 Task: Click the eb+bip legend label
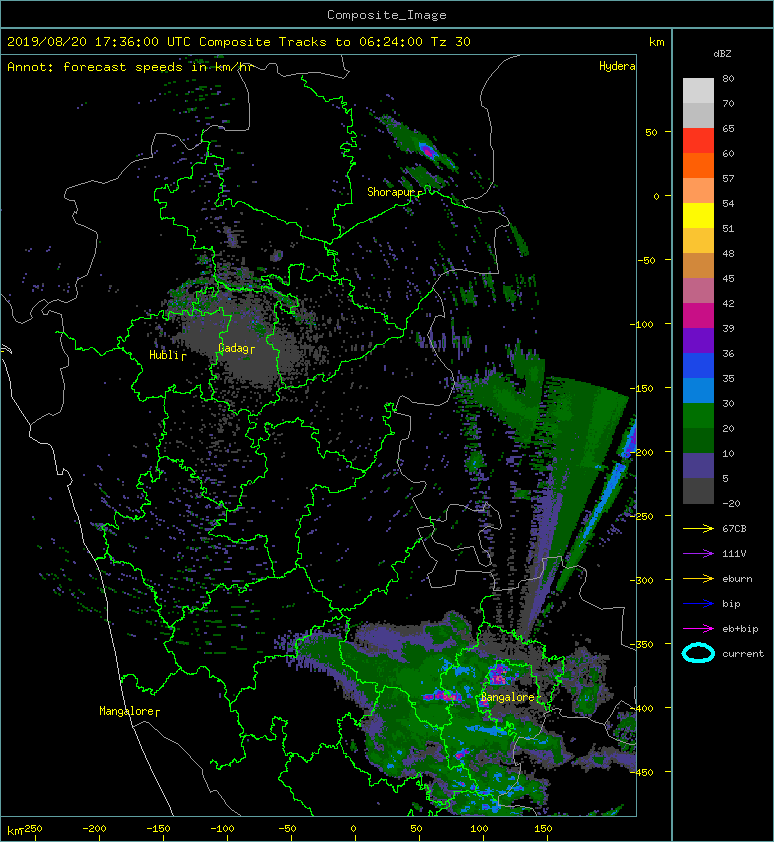pyautogui.click(x=740, y=628)
